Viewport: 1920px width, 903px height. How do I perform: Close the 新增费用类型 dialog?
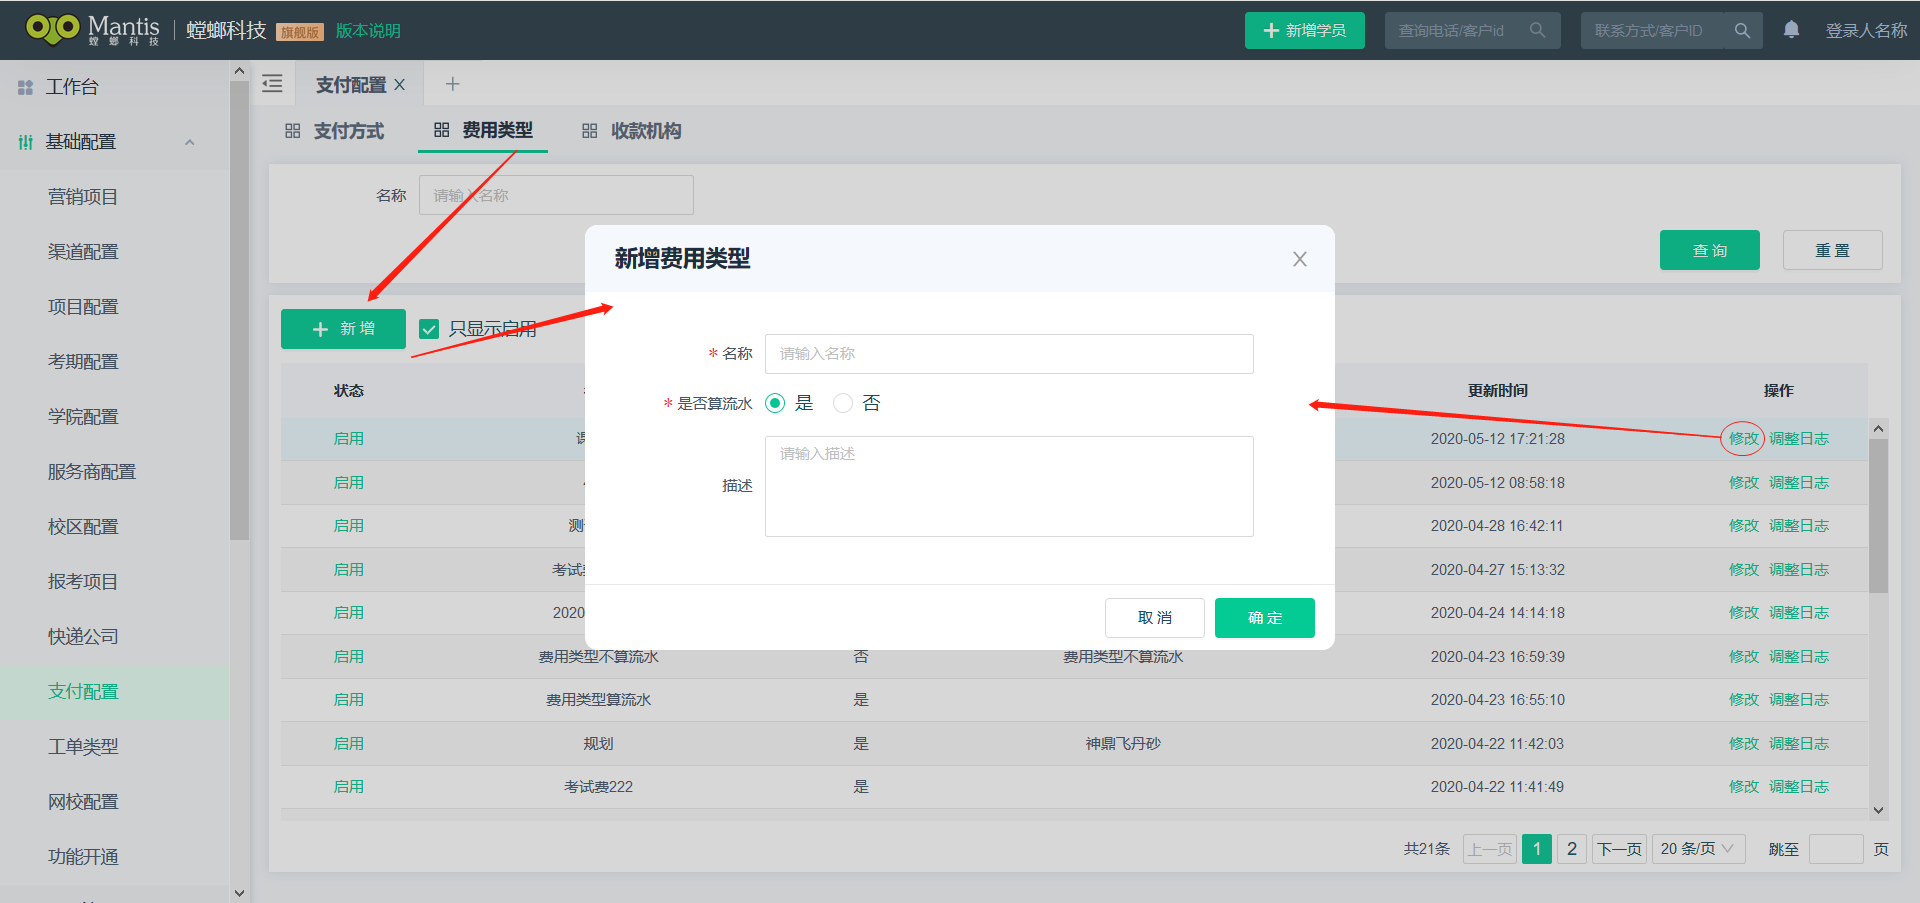(x=1299, y=259)
